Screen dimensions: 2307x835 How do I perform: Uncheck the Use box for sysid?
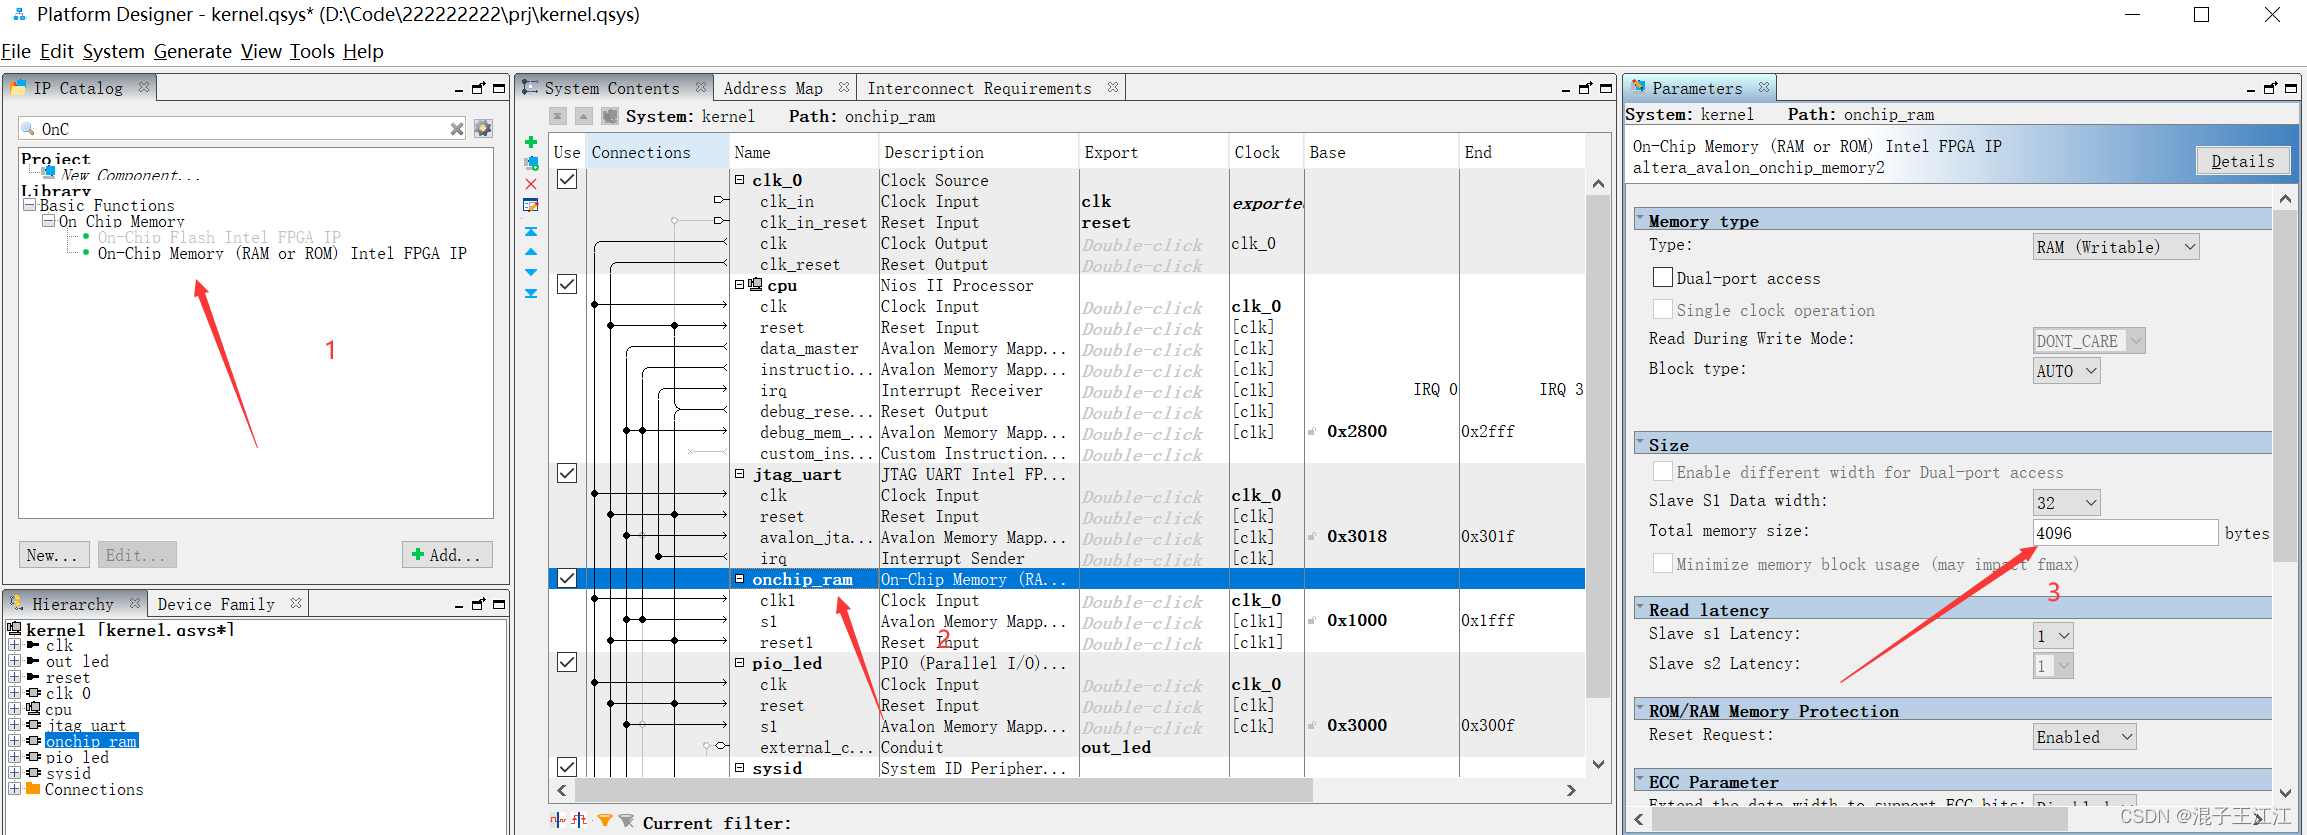(567, 767)
